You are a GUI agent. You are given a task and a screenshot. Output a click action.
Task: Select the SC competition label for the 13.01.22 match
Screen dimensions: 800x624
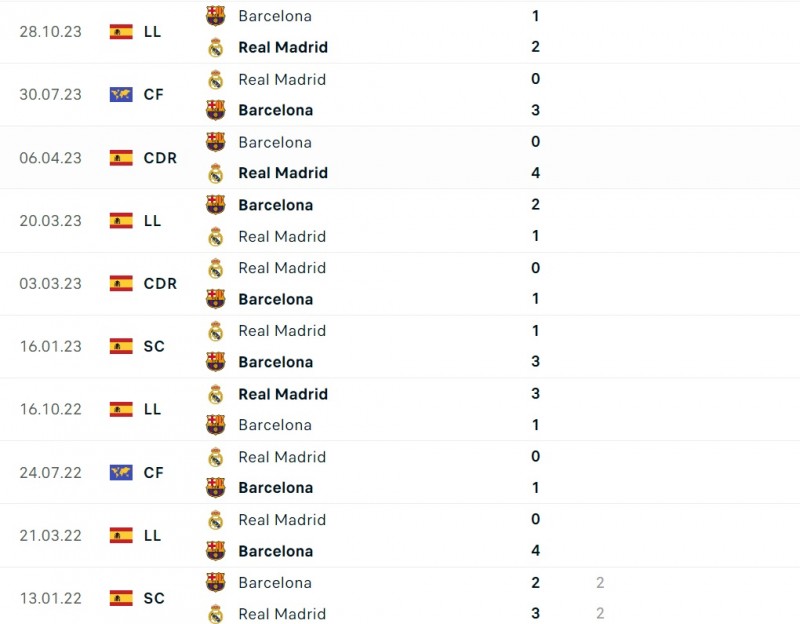pyautogui.click(x=154, y=598)
